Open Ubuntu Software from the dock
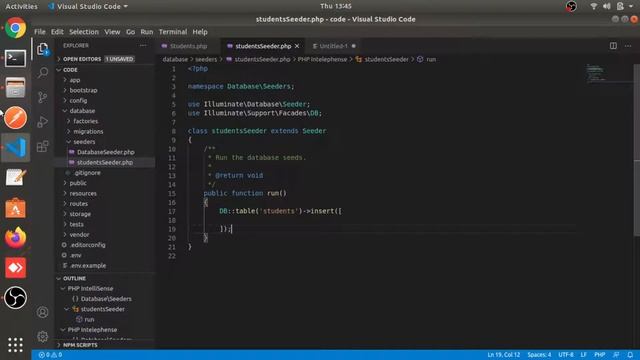The width and height of the screenshot is (640, 360). point(16,208)
